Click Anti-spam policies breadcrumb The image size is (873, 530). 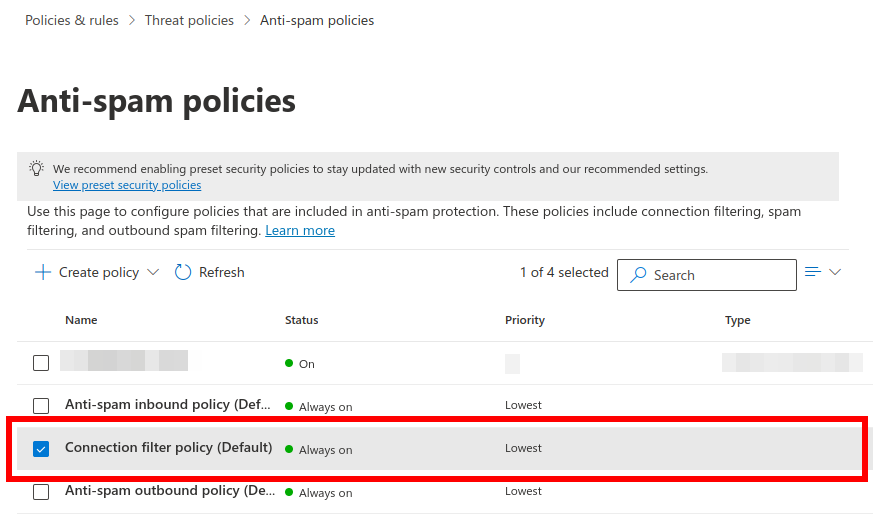pos(317,21)
